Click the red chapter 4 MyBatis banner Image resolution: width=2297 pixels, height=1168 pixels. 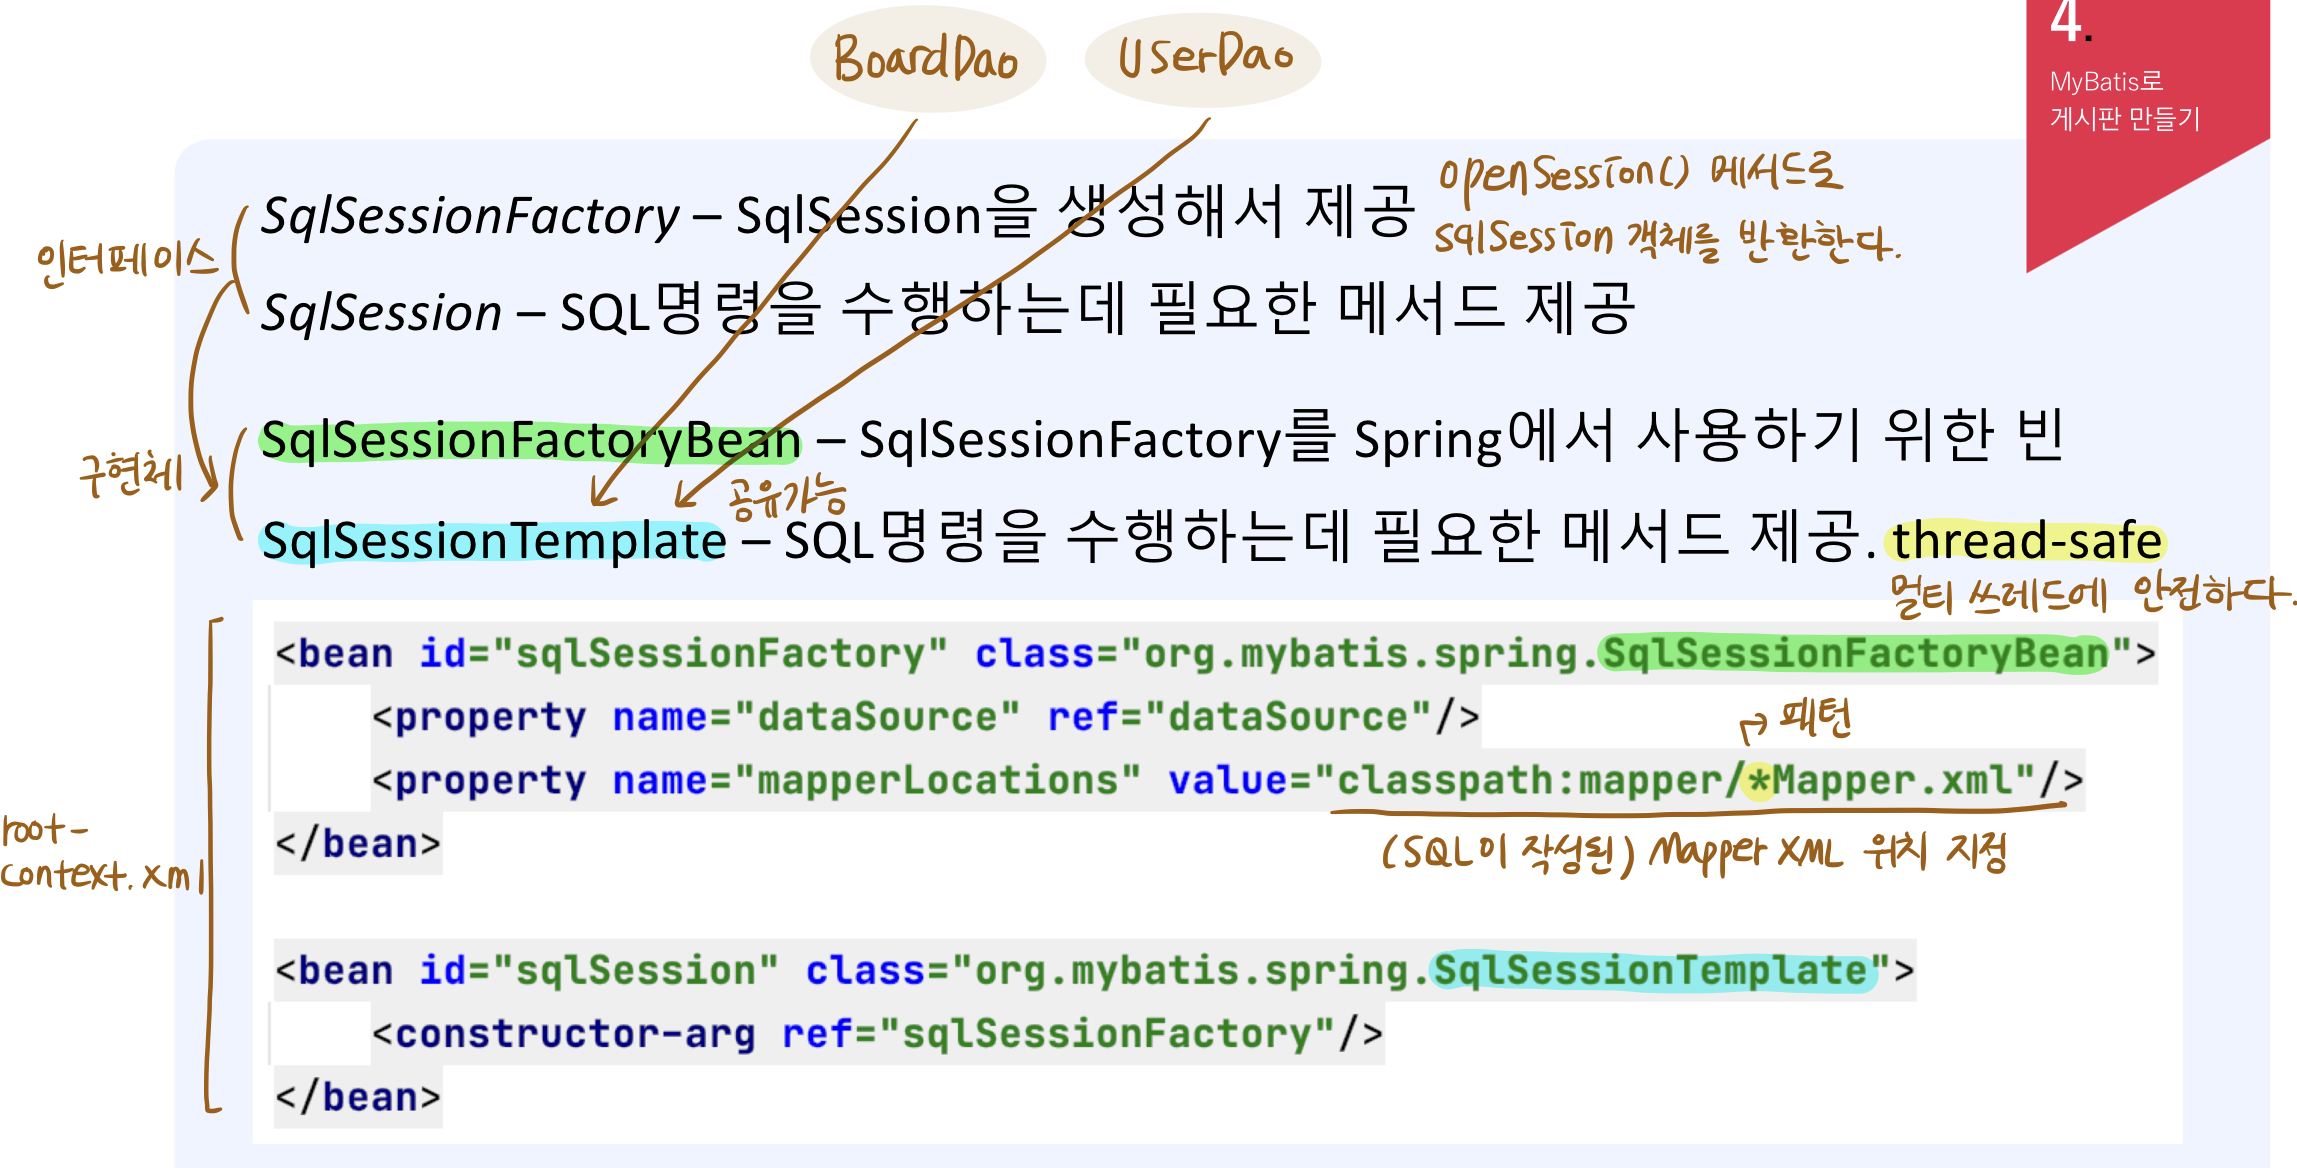click(2125, 100)
